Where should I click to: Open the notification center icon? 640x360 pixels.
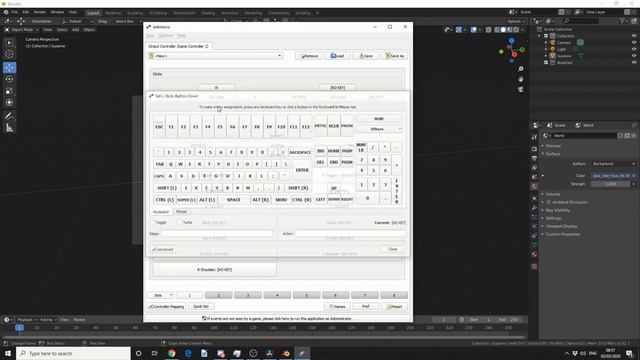pyautogui.click(x=629, y=353)
